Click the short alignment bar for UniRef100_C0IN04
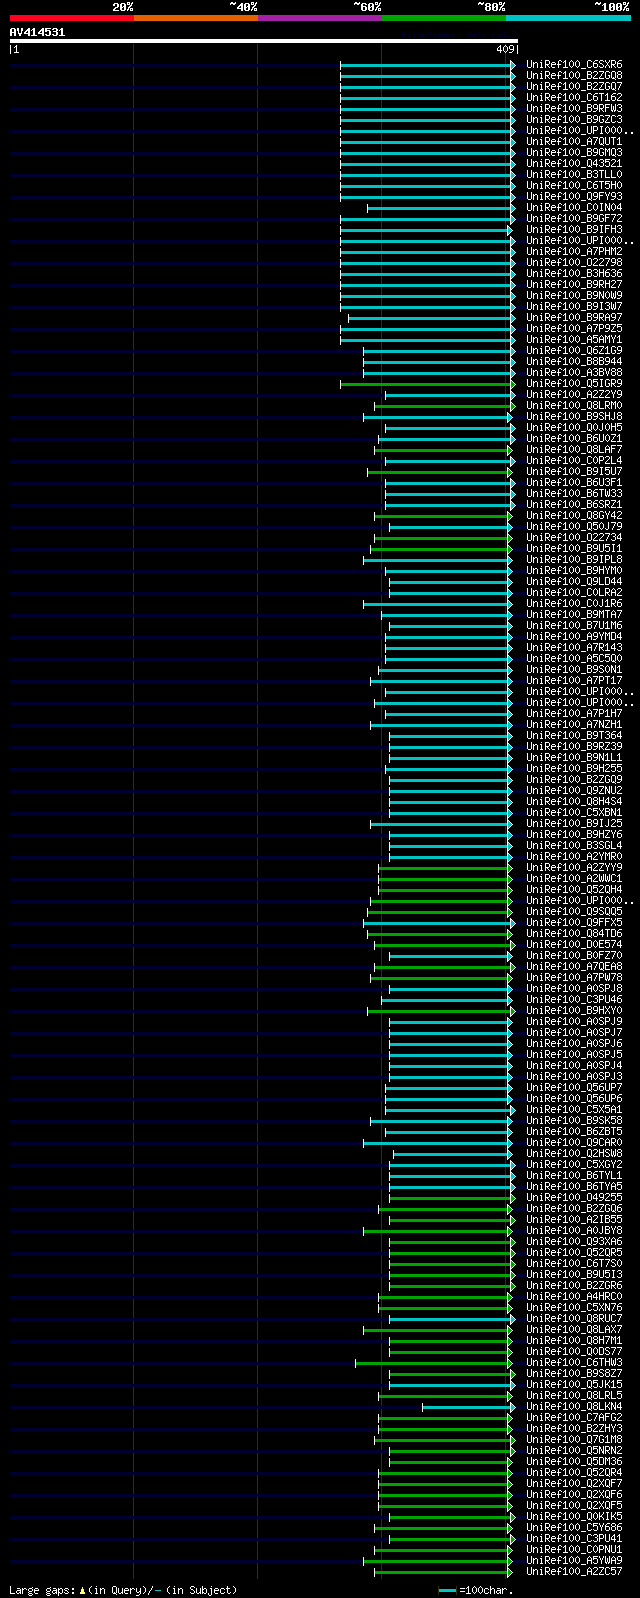This screenshot has height=1598, width=640. pyautogui.click(x=441, y=208)
